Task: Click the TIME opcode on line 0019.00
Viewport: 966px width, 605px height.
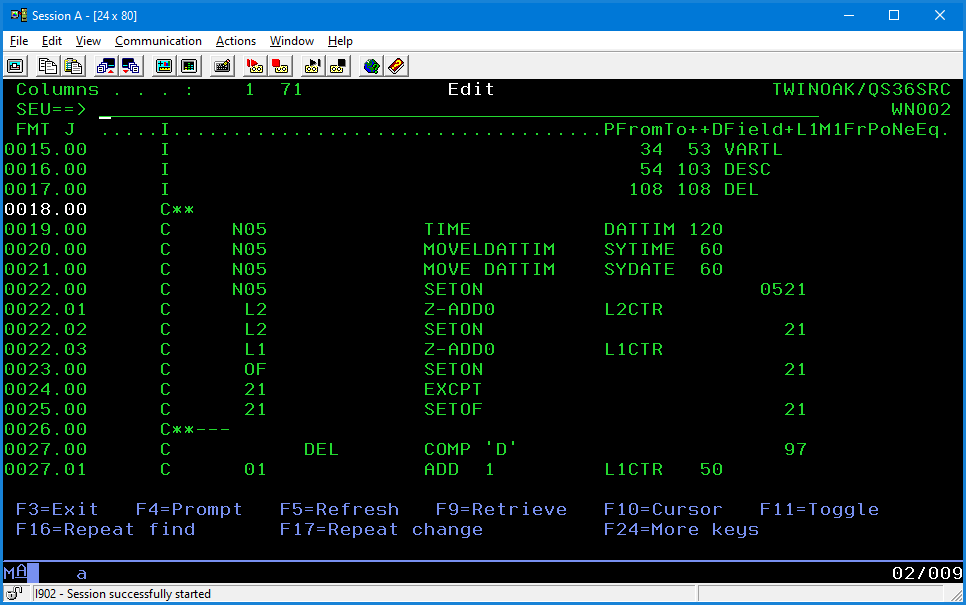Action: pos(447,229)
